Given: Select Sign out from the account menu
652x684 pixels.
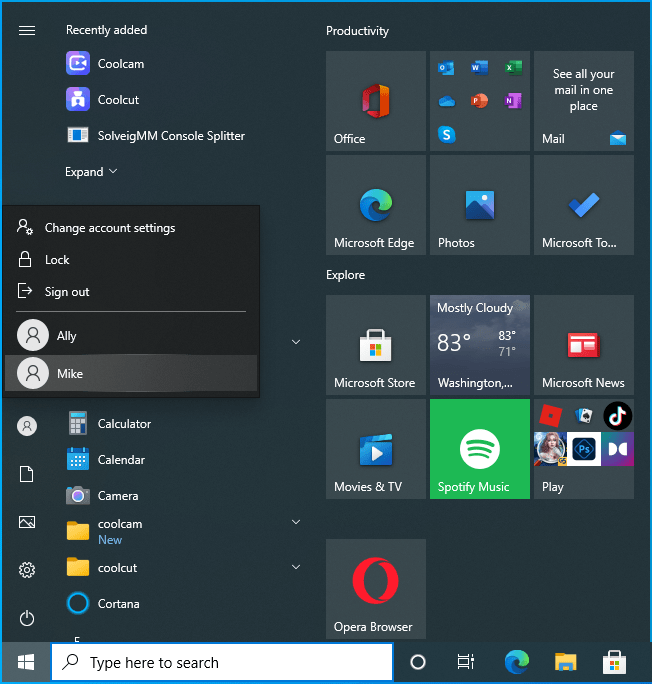Looking at the screenshot, I should tap(67, 292).
